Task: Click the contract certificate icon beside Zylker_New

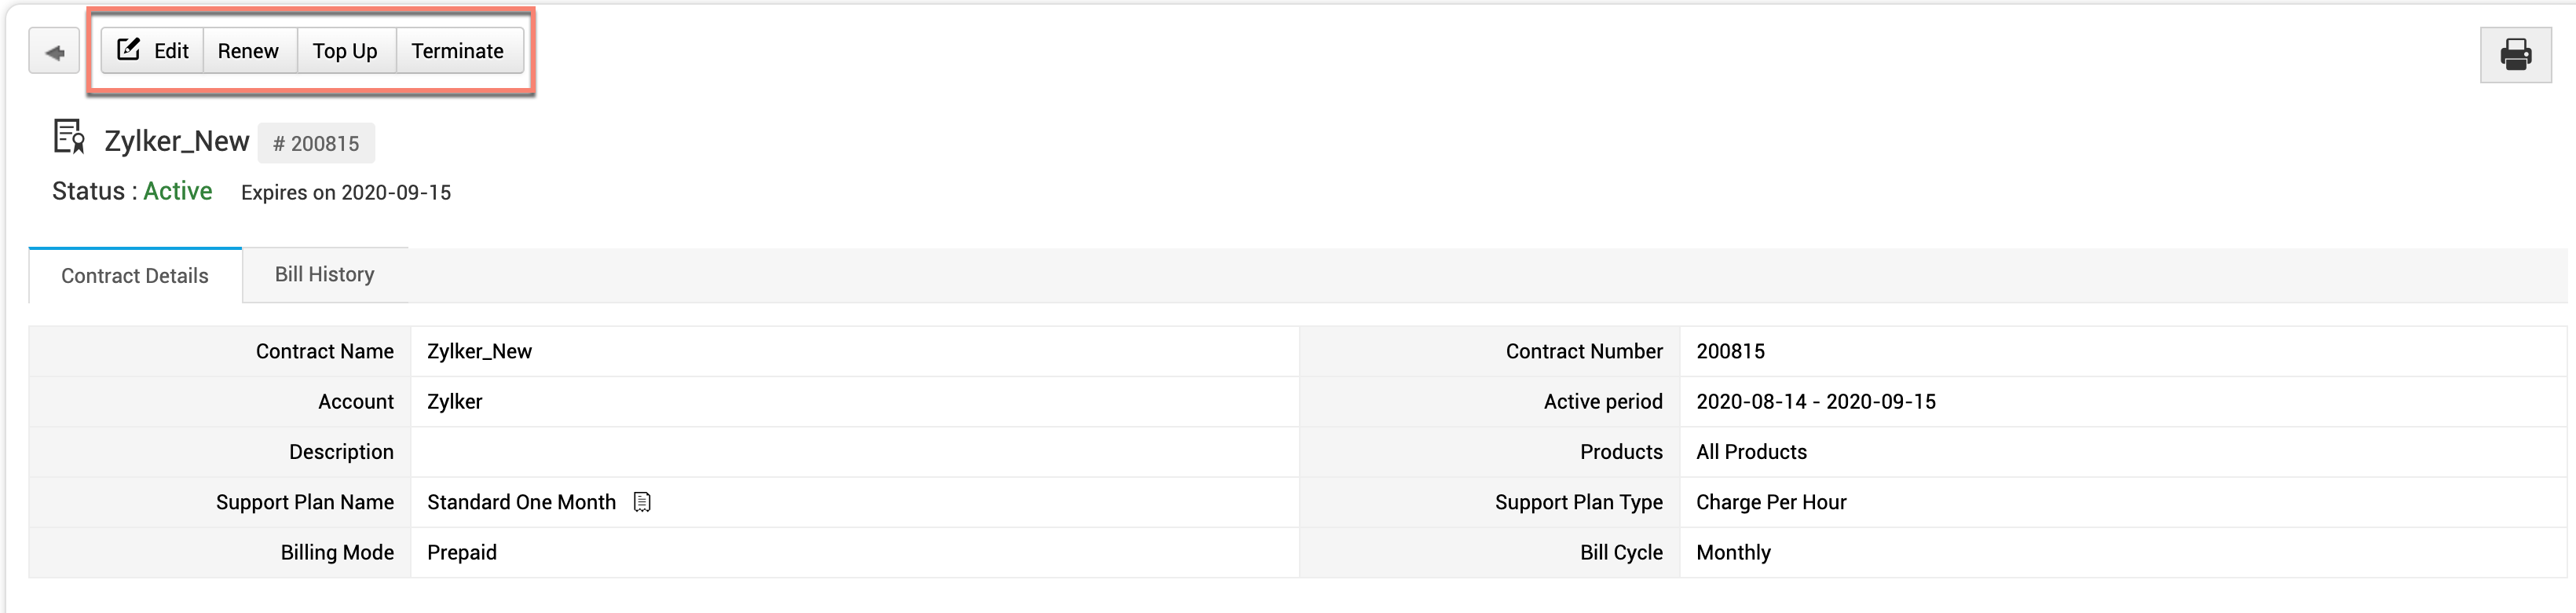Action: coord(69,137)
